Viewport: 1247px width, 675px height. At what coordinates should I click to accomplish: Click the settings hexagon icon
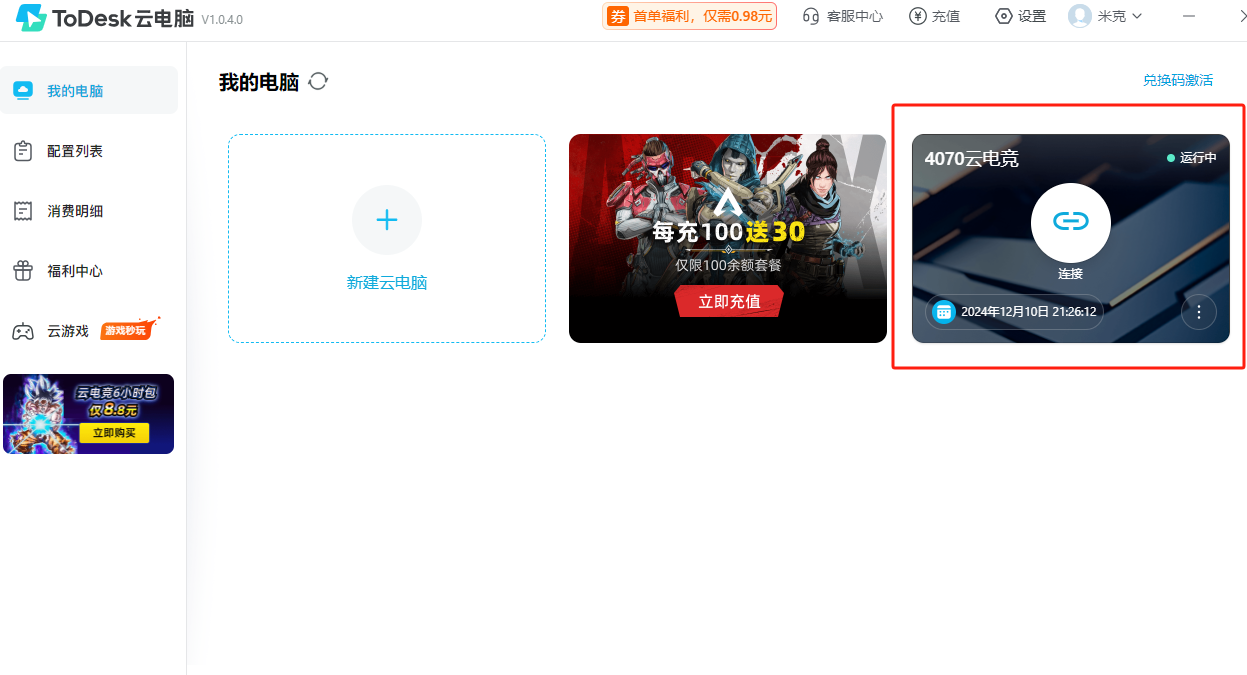[1004, 16]
